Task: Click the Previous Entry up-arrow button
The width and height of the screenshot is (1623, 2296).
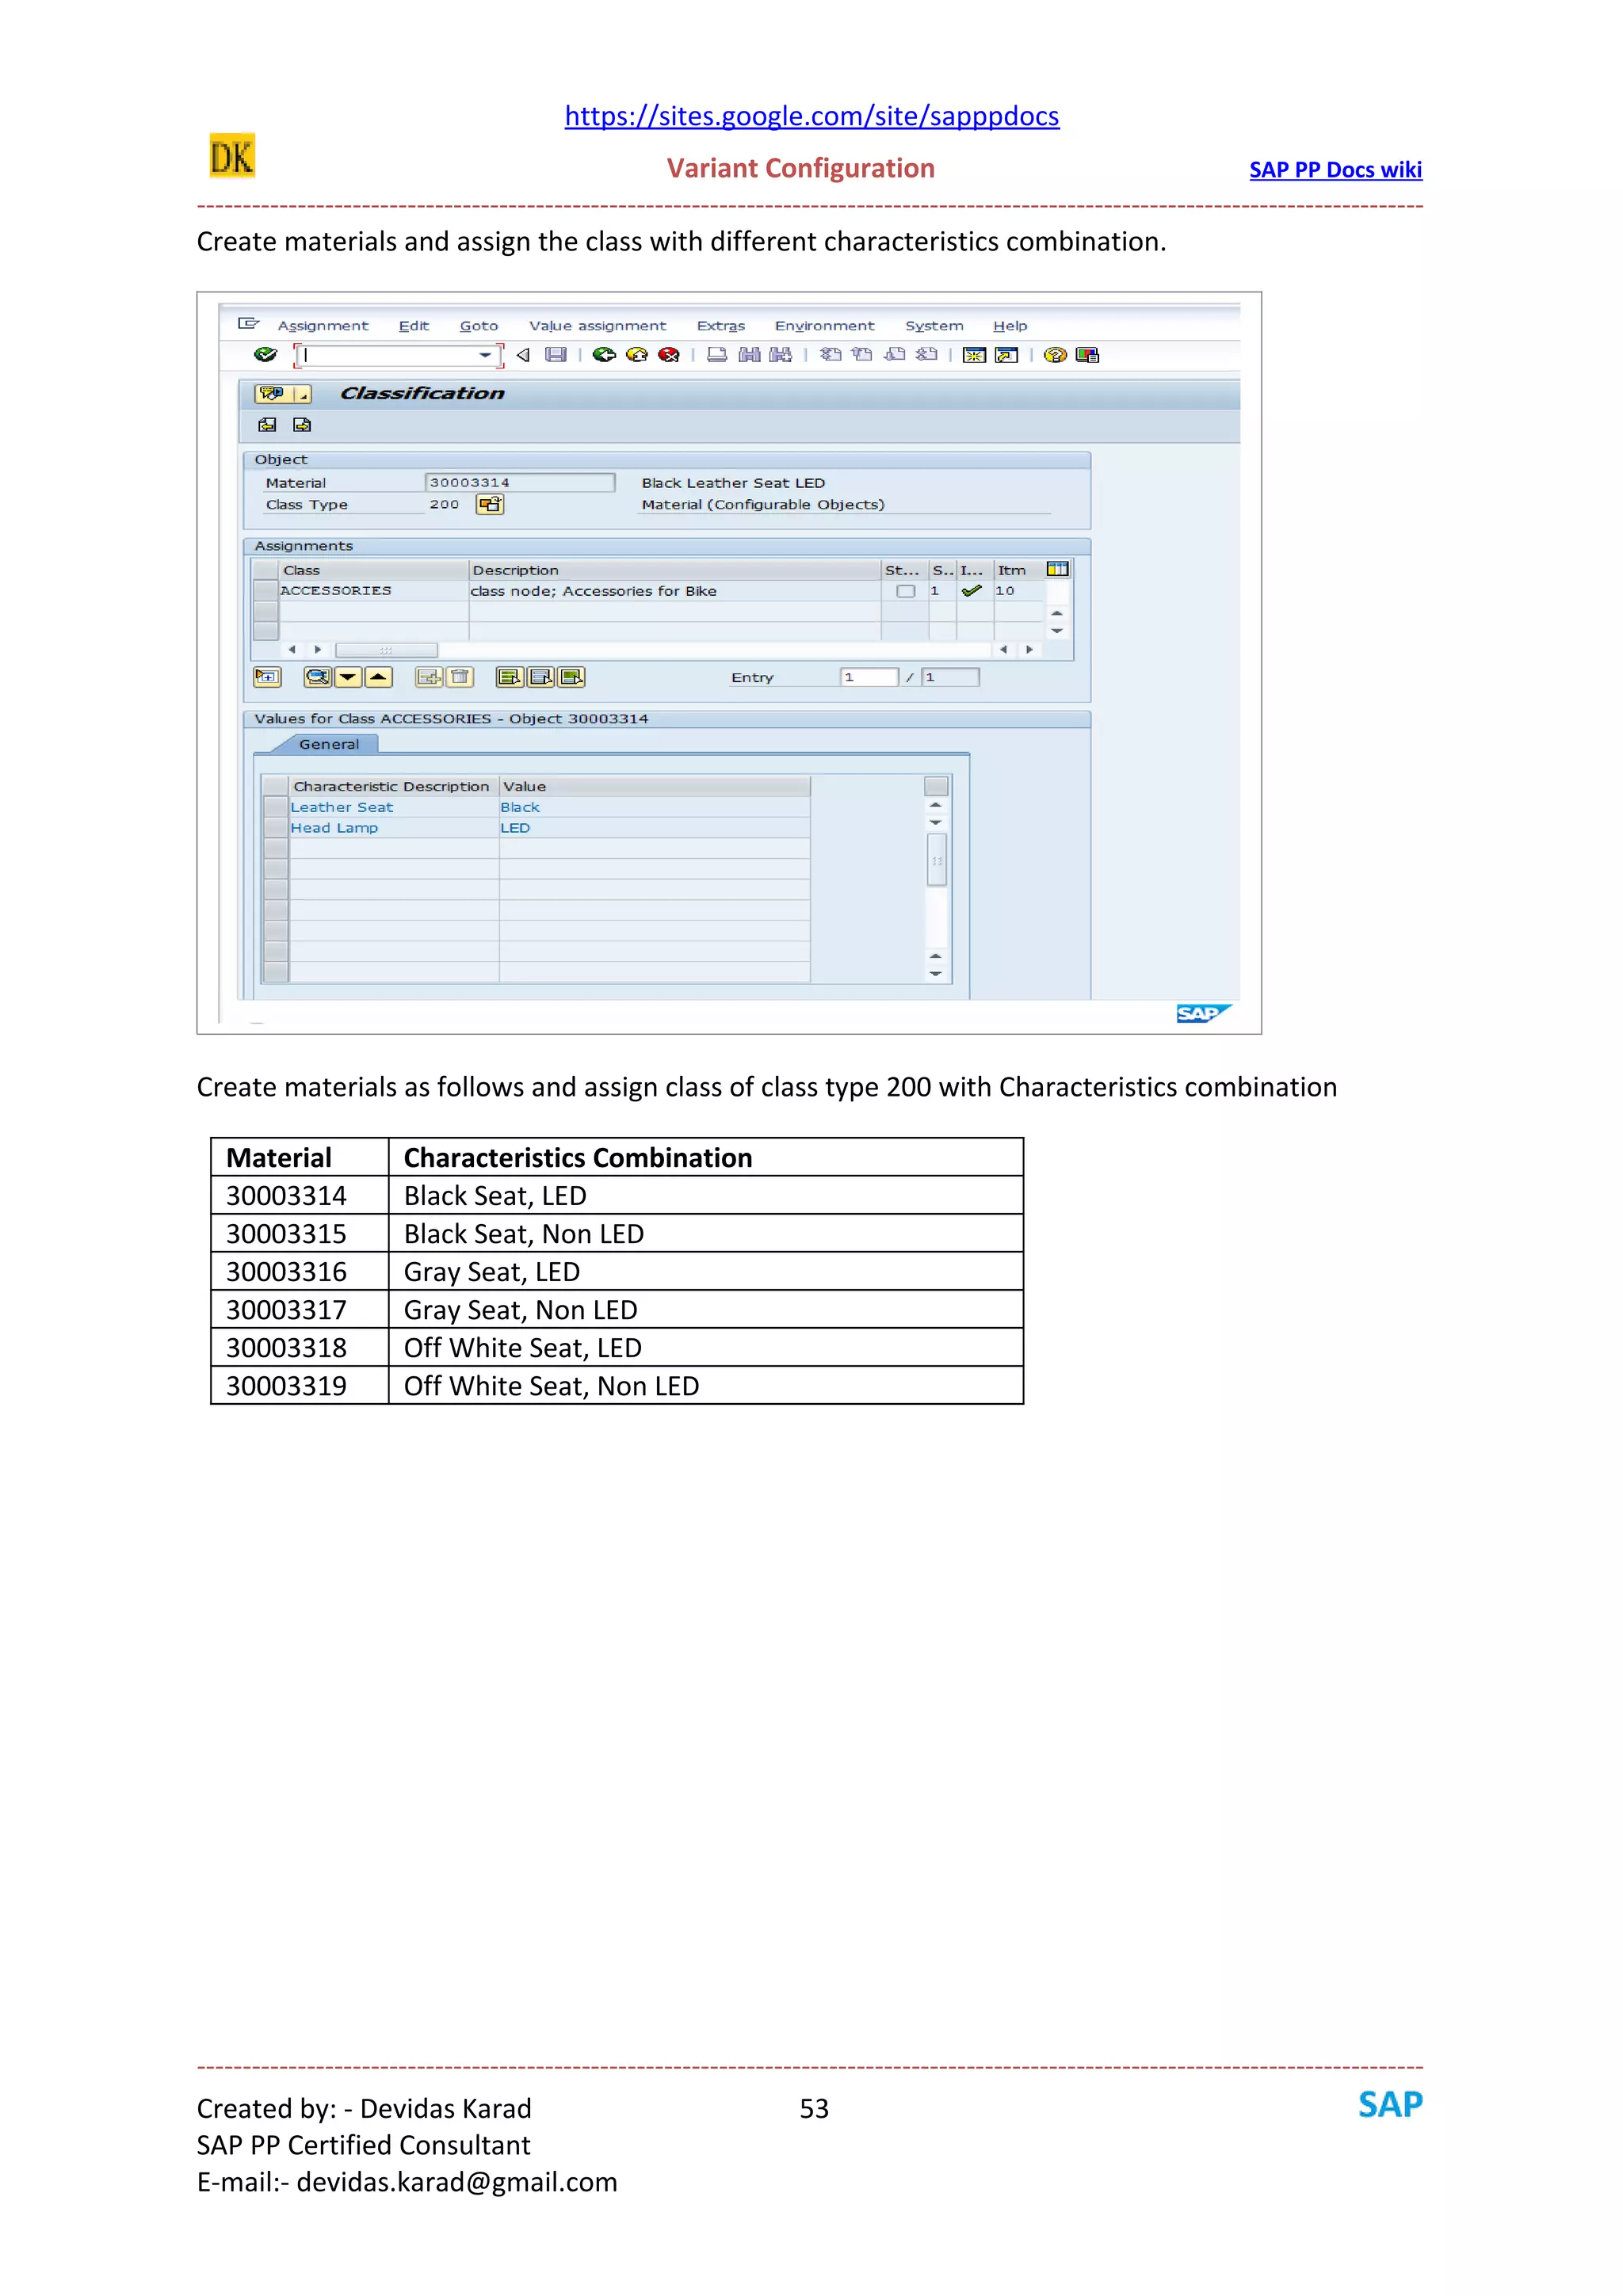Action: click(379, 678)
